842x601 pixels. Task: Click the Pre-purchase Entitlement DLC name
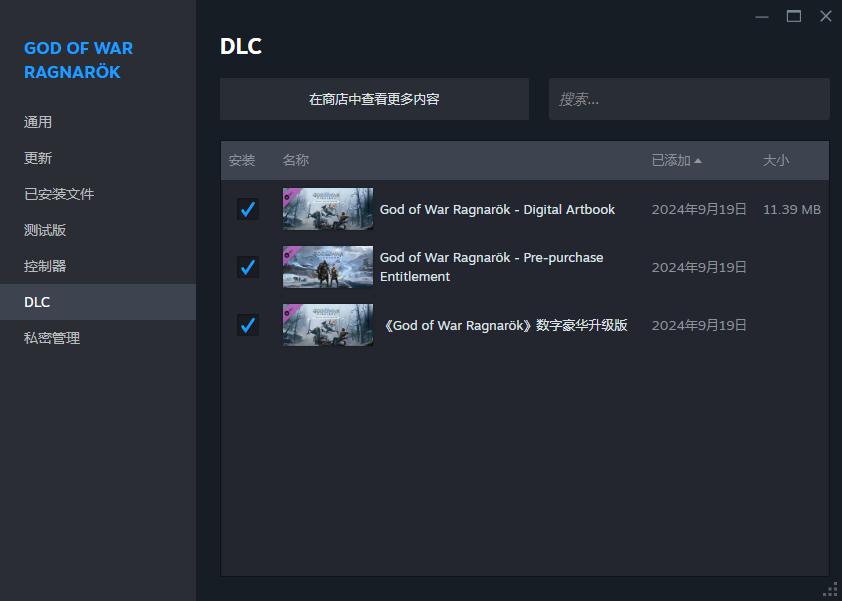pos(491,267)
